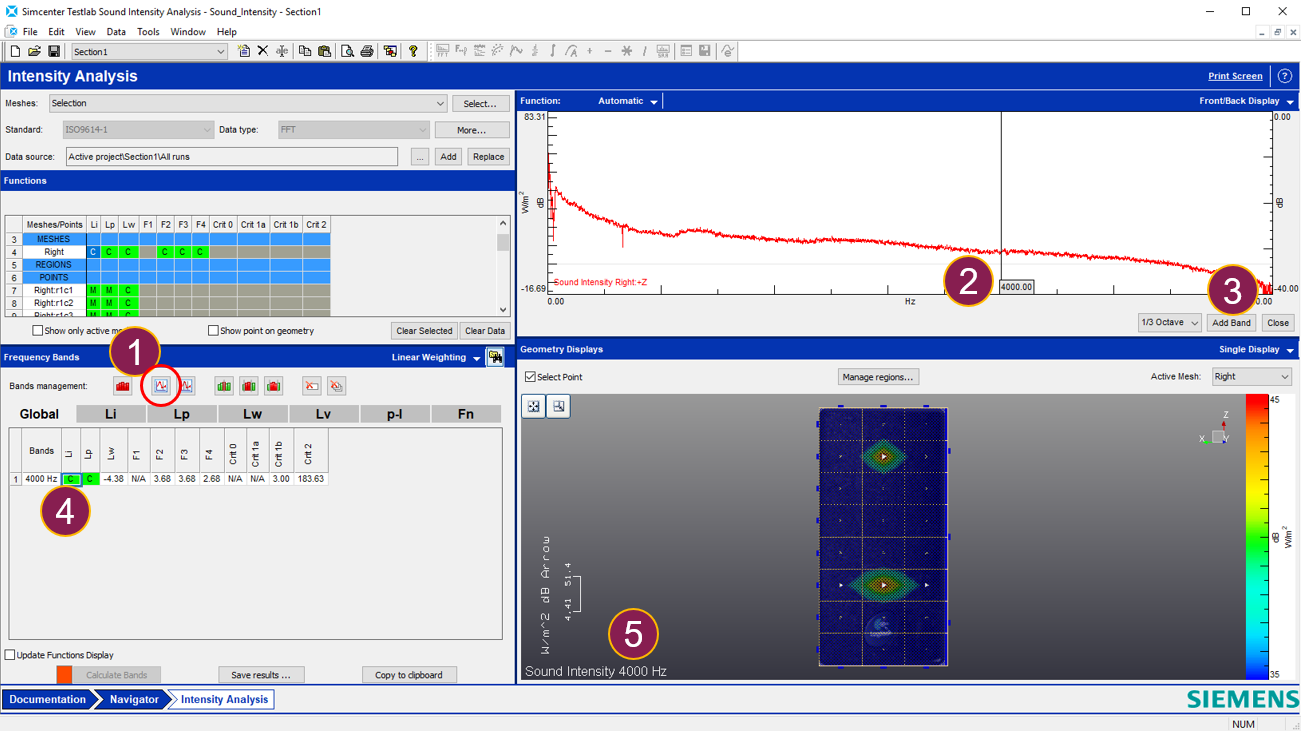Viewport: 1302px width, 731px height.
Task: Open the Meshes Selection dropdown
Action: [x=248, y=104]
